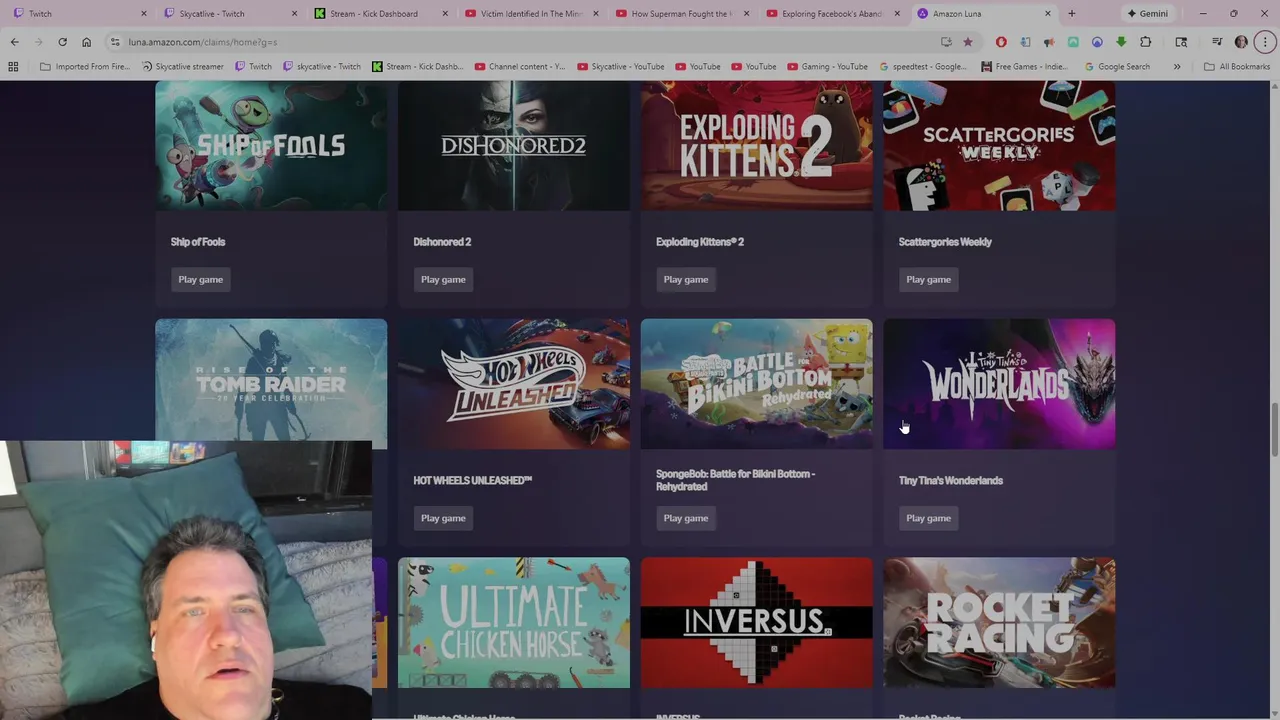Open speedtest Google bookmark
The height and width of the screenshot is (720, 1280).
tap(923, 66)
